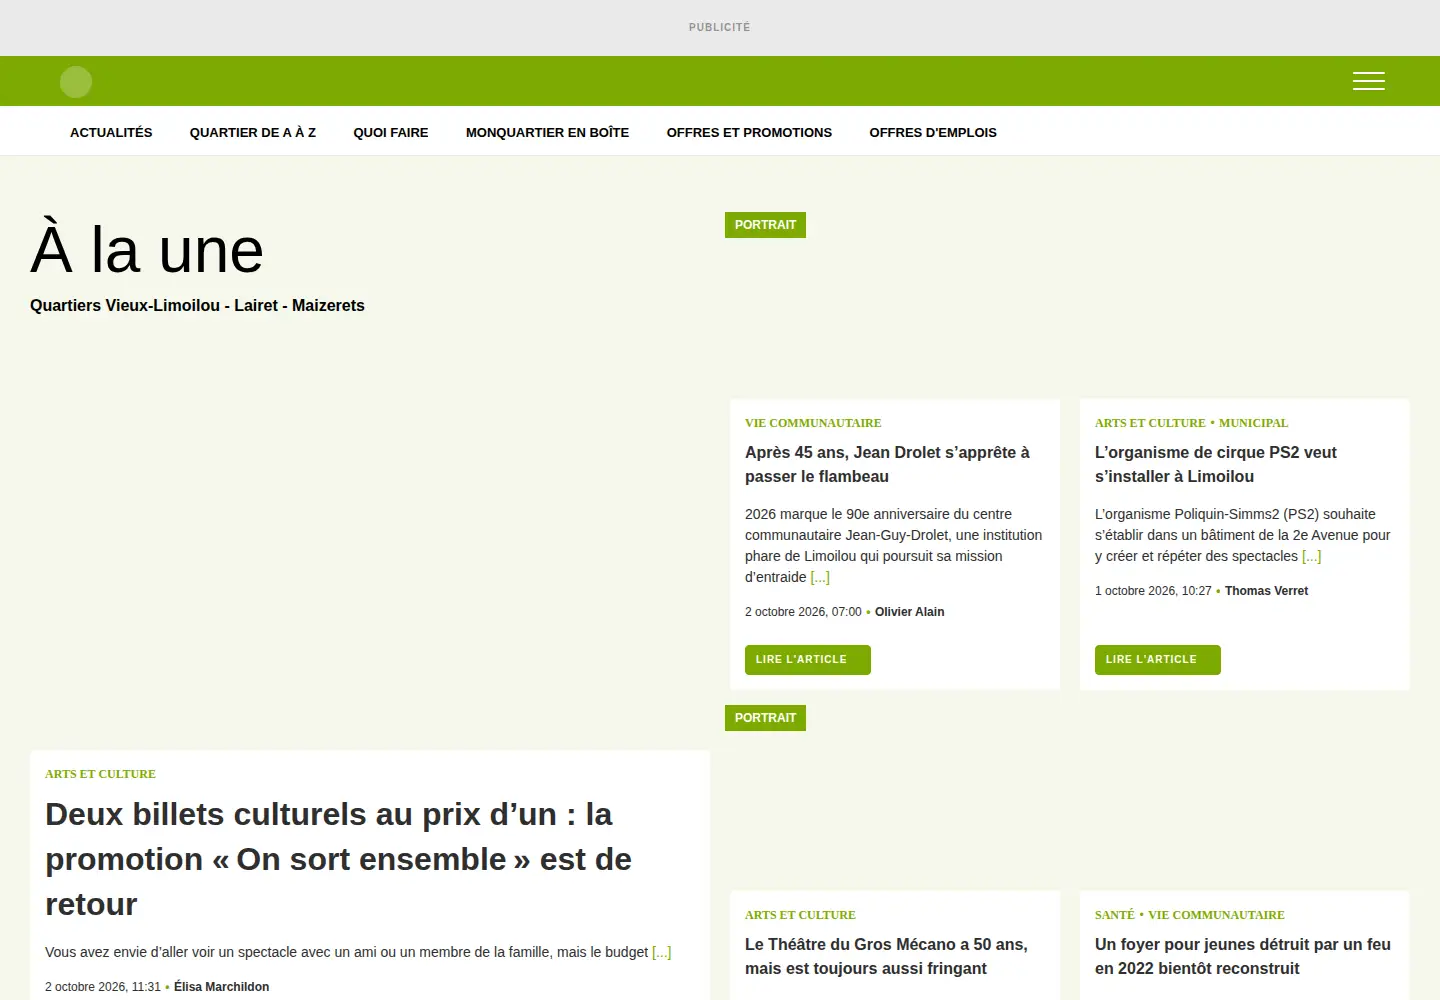Click date 2 octobre 2026, 07:00
This screenshot has width=1440, height=1000.
pos(803,612)
